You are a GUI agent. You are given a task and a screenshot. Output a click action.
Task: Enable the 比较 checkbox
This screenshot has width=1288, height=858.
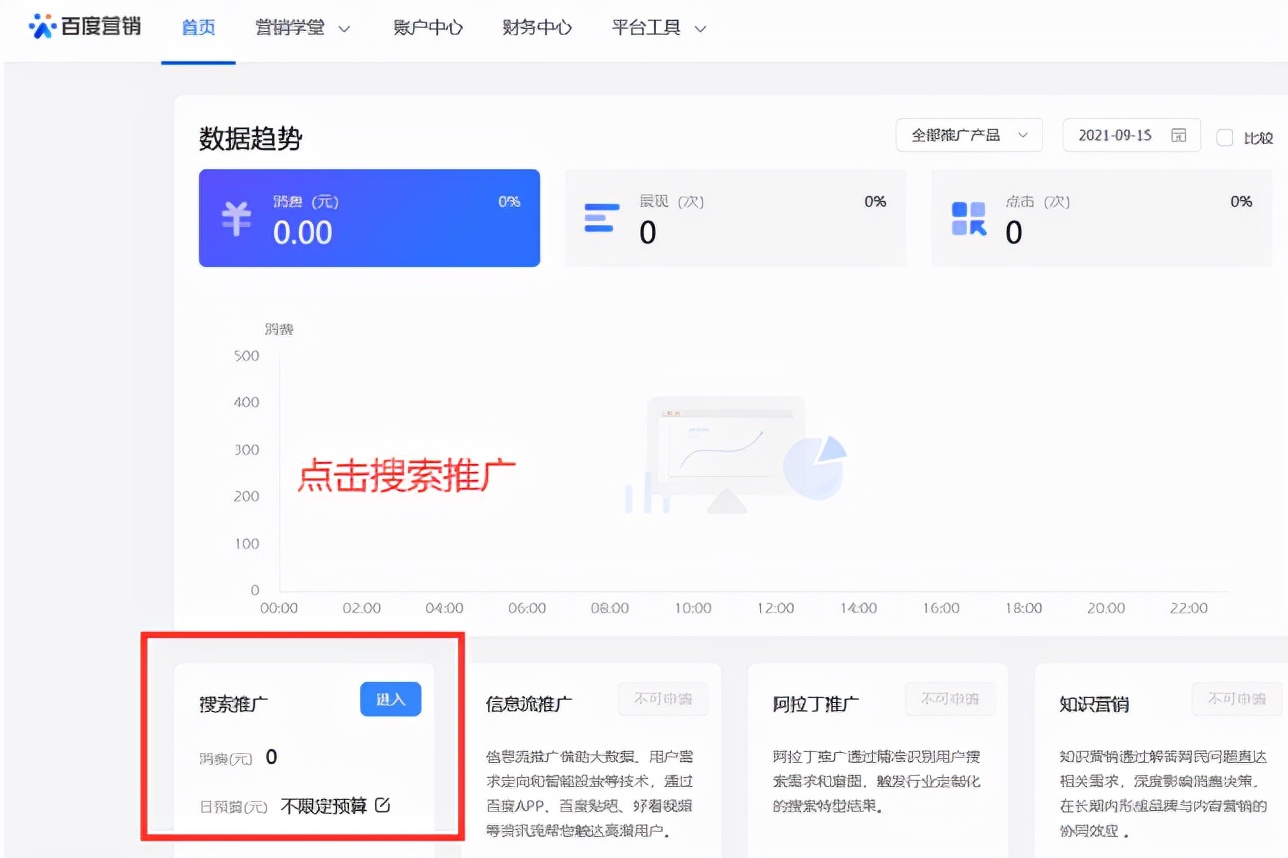pyautogui.click(x=1226, y=138)
